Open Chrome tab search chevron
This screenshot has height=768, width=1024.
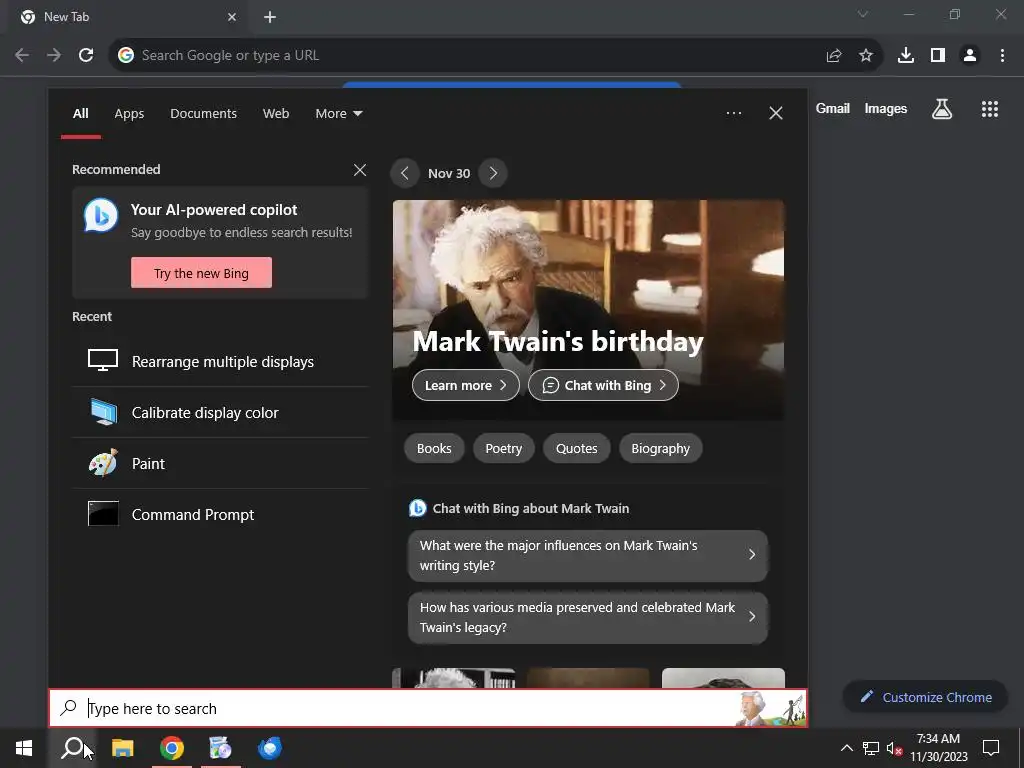click(x=863, y=14)
